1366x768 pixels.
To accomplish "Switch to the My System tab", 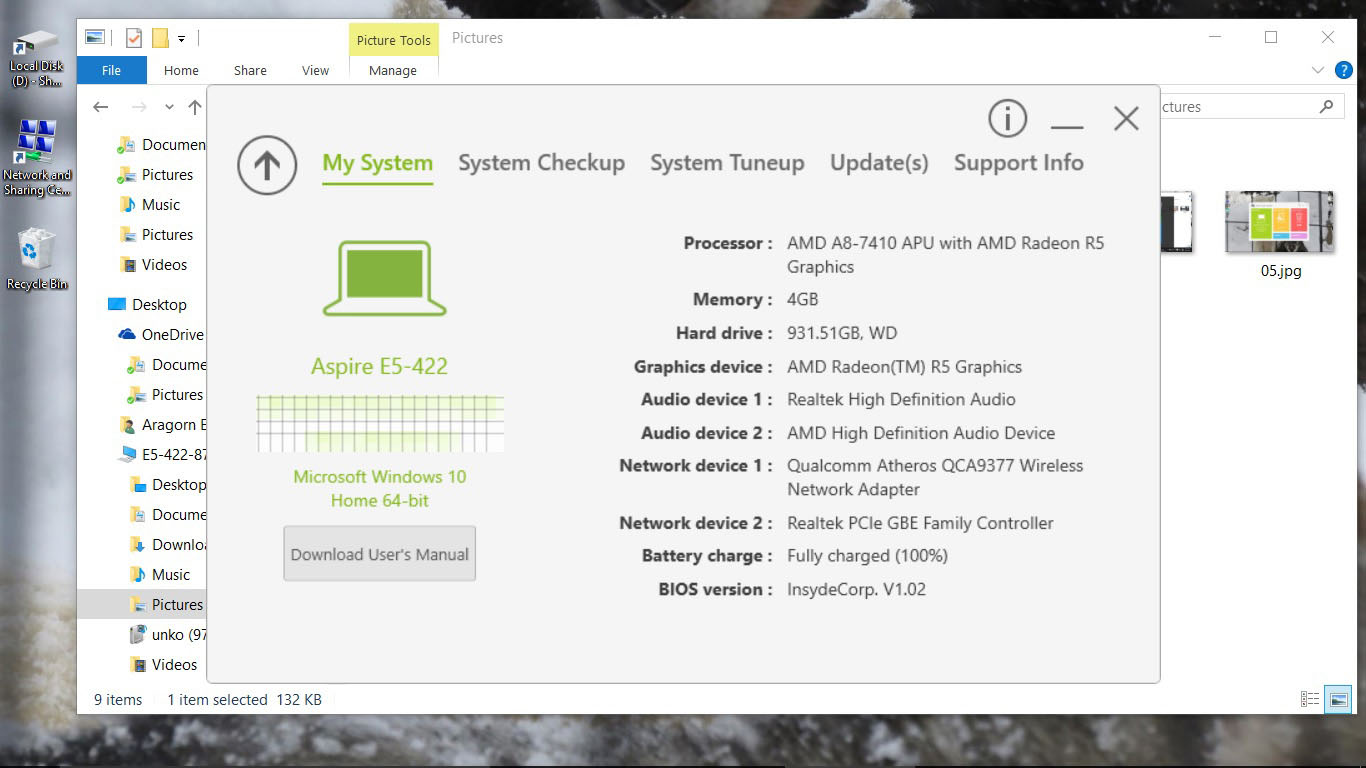I will click(378, 163).
